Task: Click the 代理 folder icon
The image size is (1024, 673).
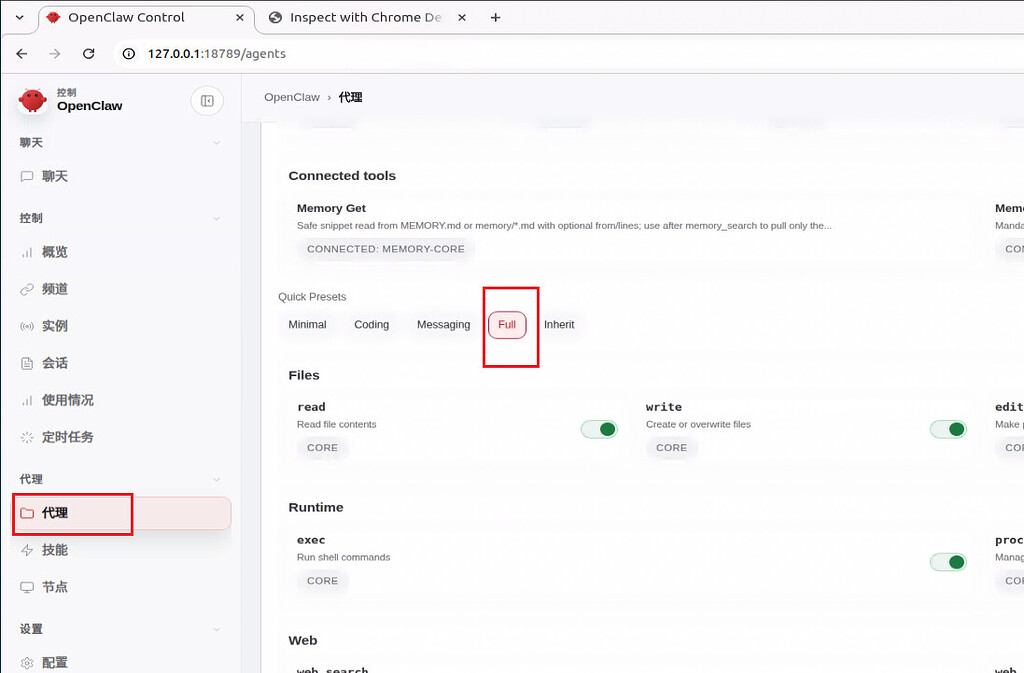Action: pyautogui.click(x=27, y=513)
